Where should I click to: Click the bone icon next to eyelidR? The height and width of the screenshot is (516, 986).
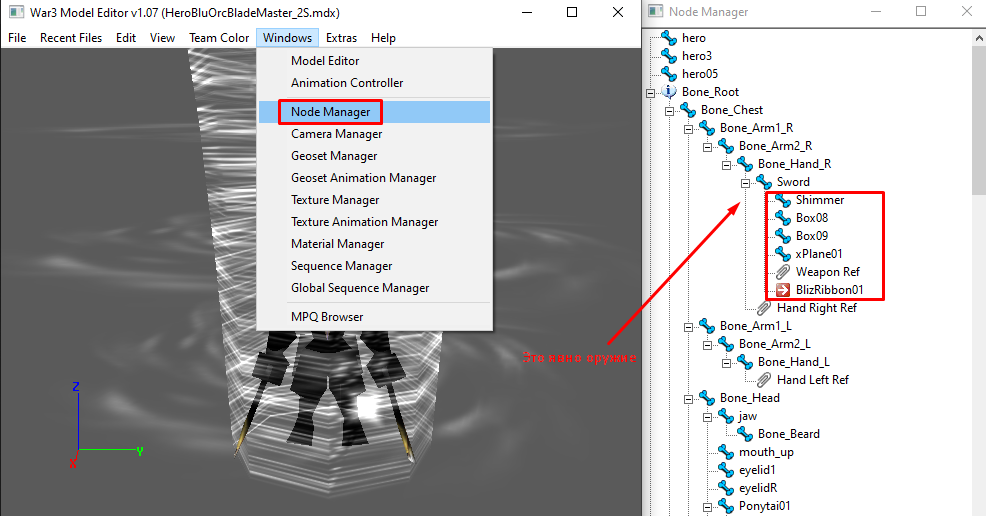[x=726, y=488]
